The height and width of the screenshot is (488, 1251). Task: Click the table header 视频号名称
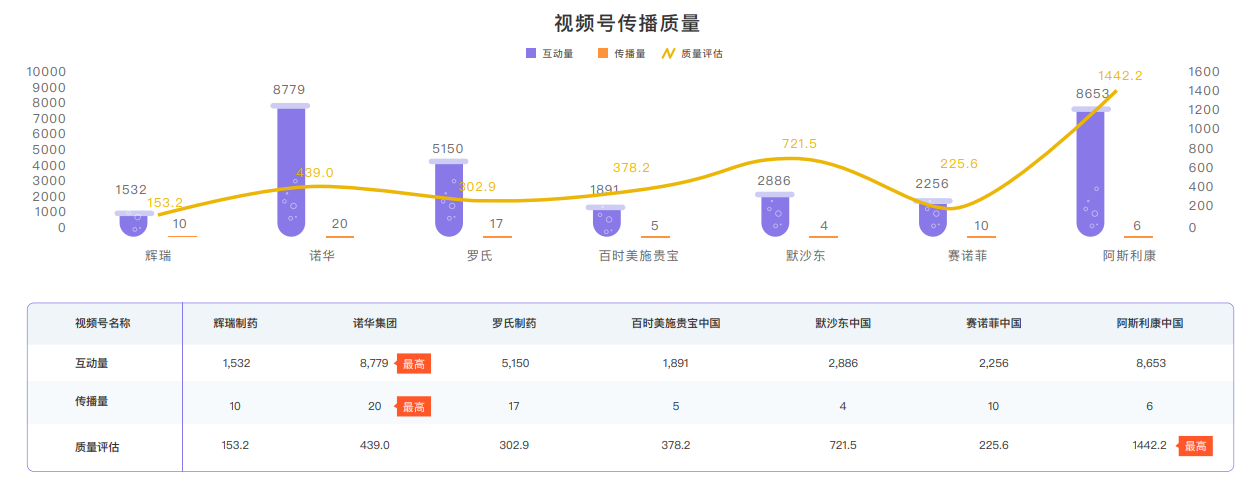coord(103,324)
